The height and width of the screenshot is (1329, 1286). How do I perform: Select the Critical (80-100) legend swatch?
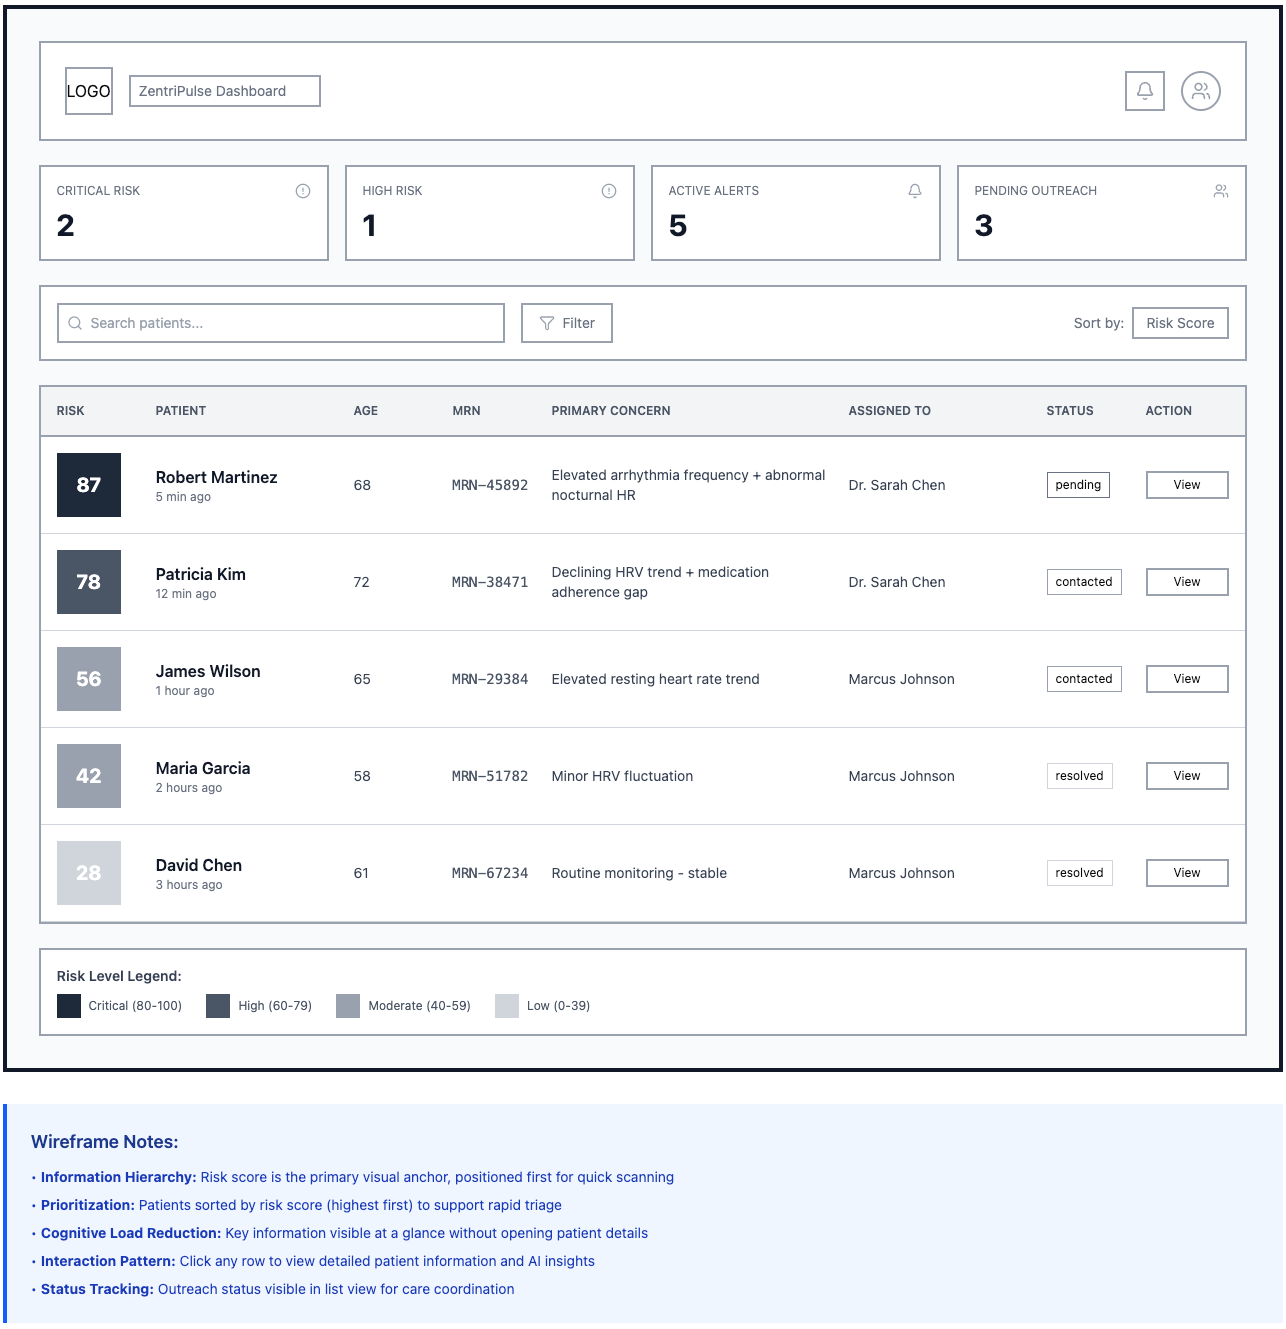tap(69, 1006)
